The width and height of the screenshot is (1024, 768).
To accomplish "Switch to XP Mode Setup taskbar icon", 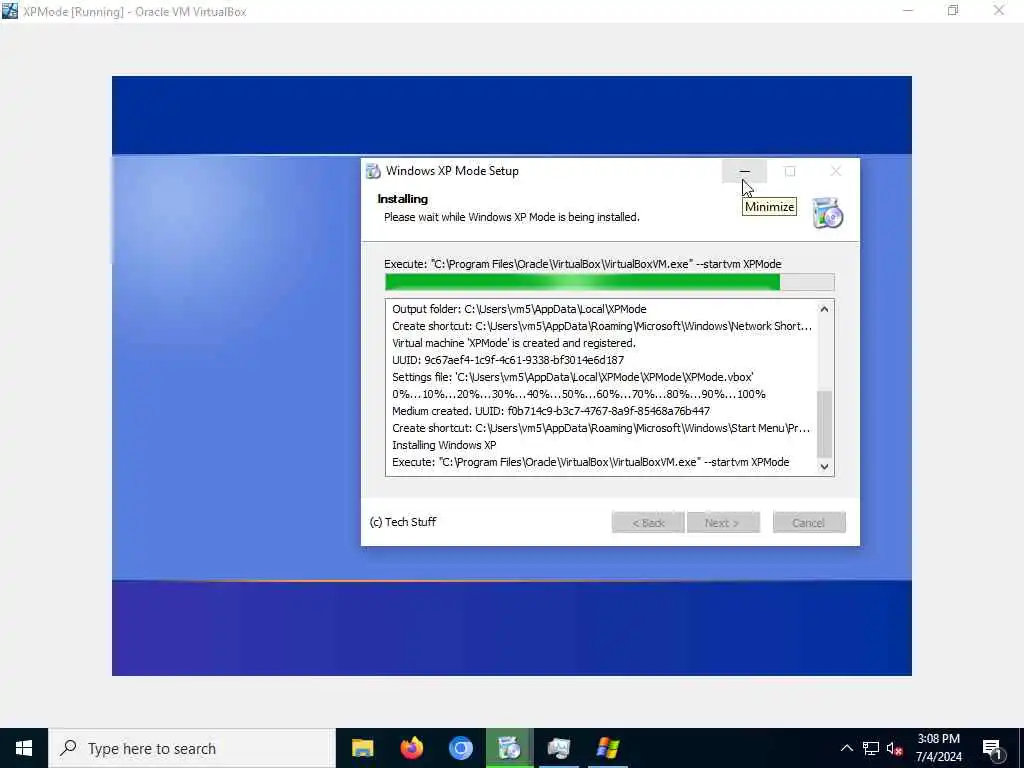I will pos(509,748).
